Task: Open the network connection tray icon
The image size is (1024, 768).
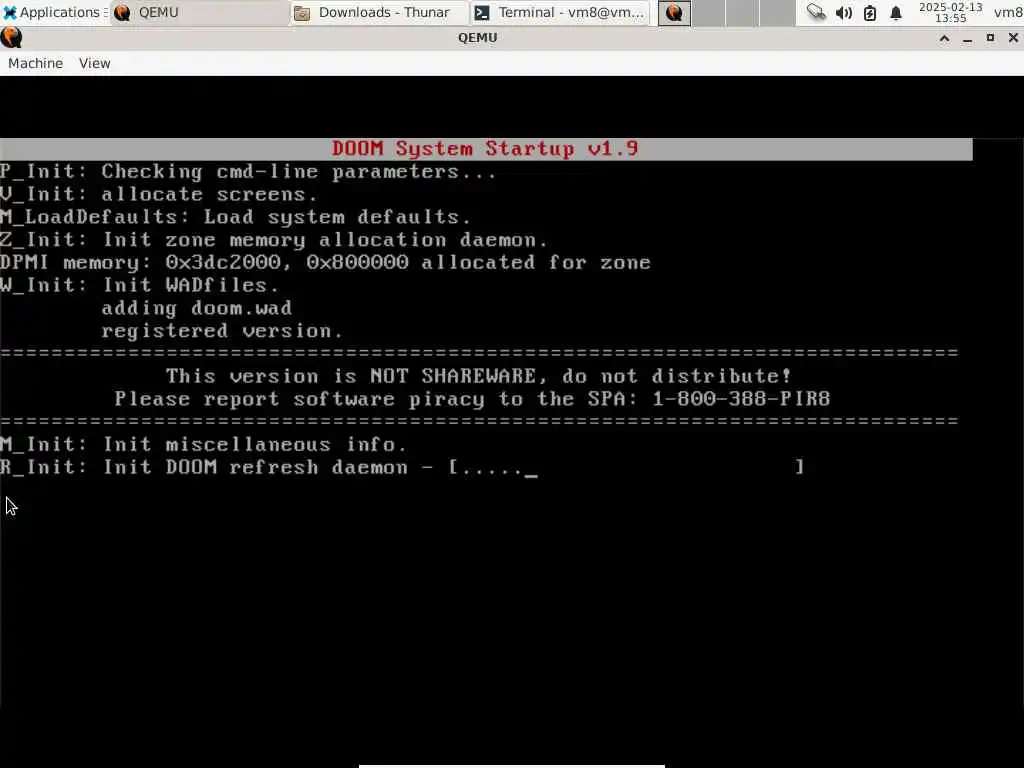Action: pyautogui.click(x=816, y=12)
